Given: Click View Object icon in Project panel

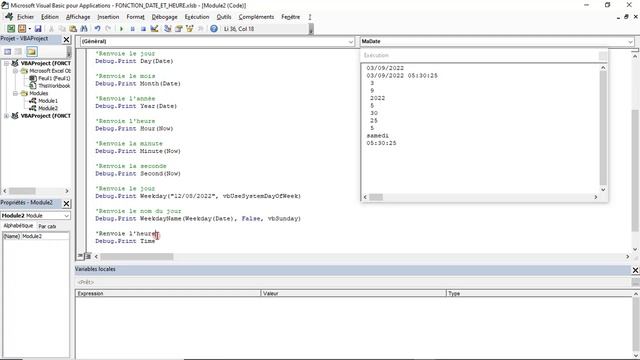Looking at the screenshot, I should click(18, 51).
